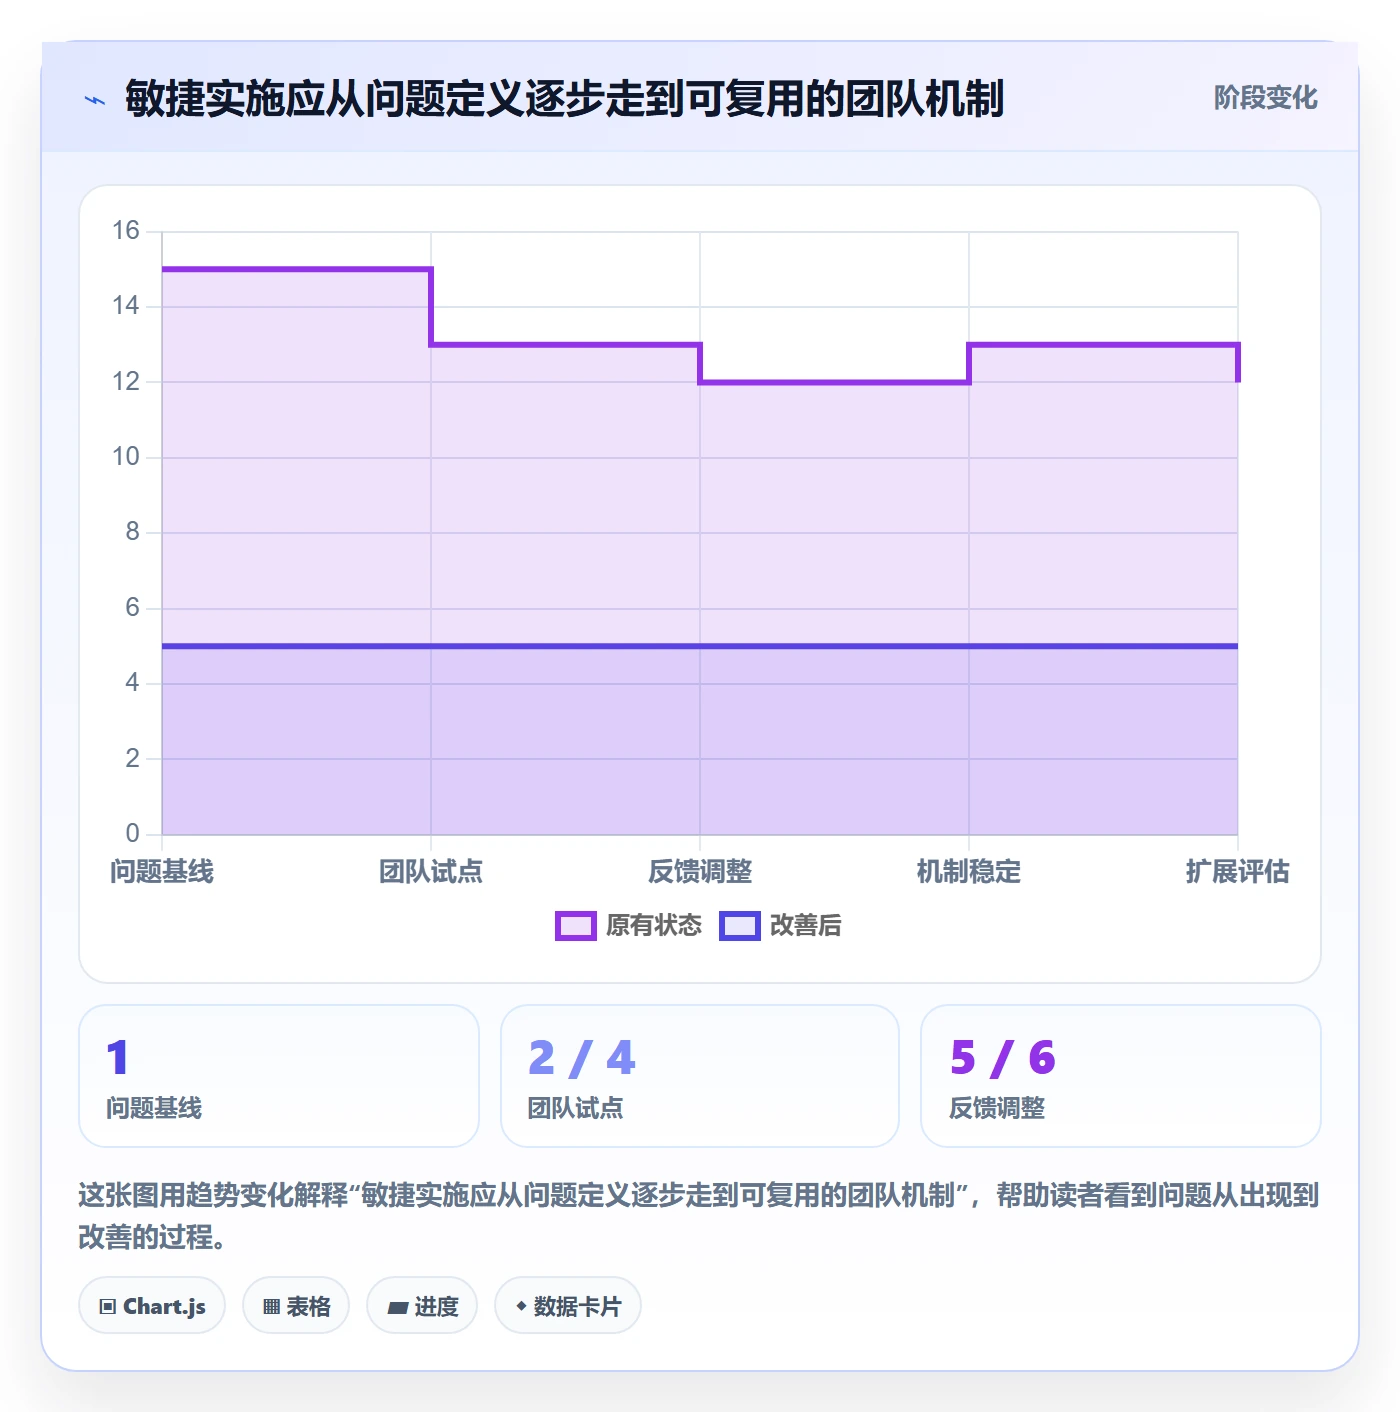Click the description paragraph starting 这张图用趋势变化
Viewport: 1400px width, 1412px height.
click(x=699, y=1216)
